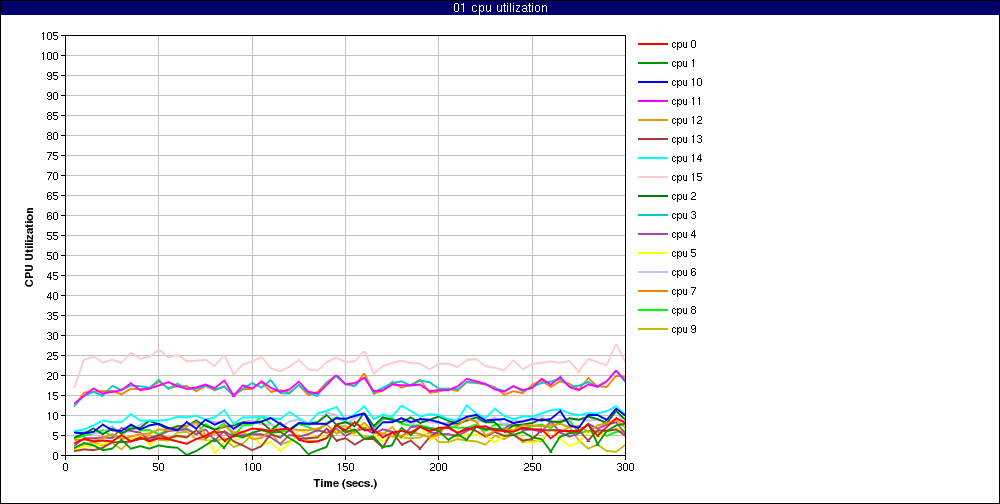
Task: Select the cpu 14 legend label
Action: tap(686, 158)
